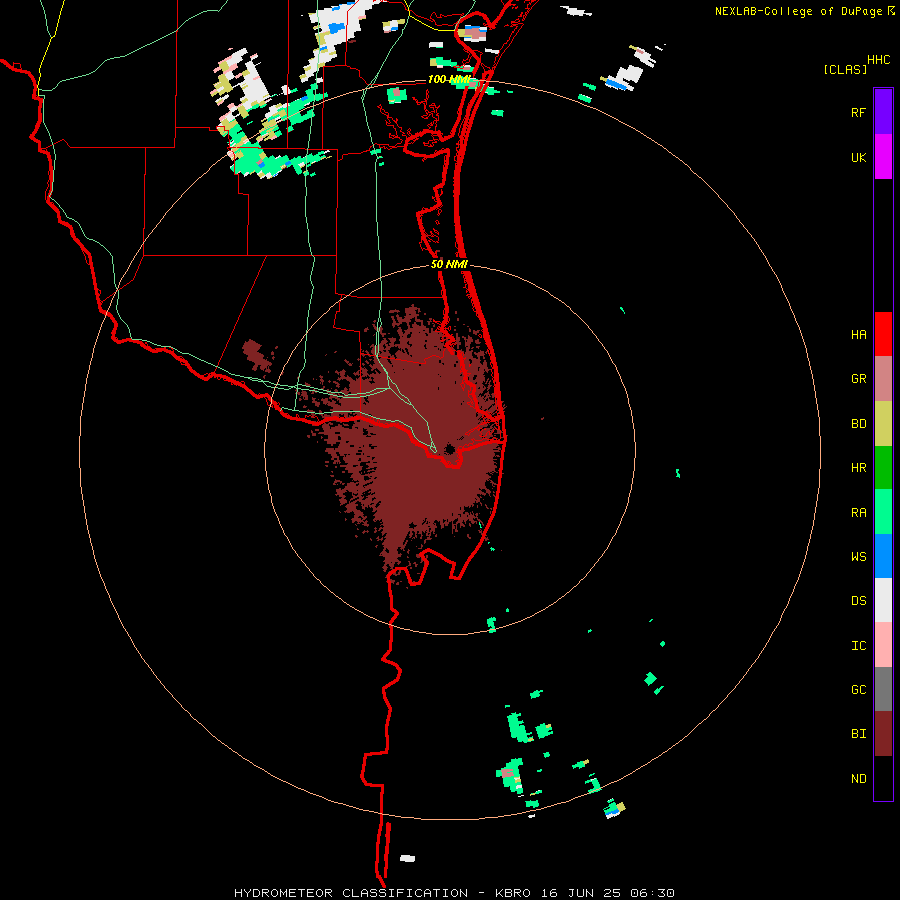
Task: Select the light pink IC legend swatch
Action: [x=883, y=645]
